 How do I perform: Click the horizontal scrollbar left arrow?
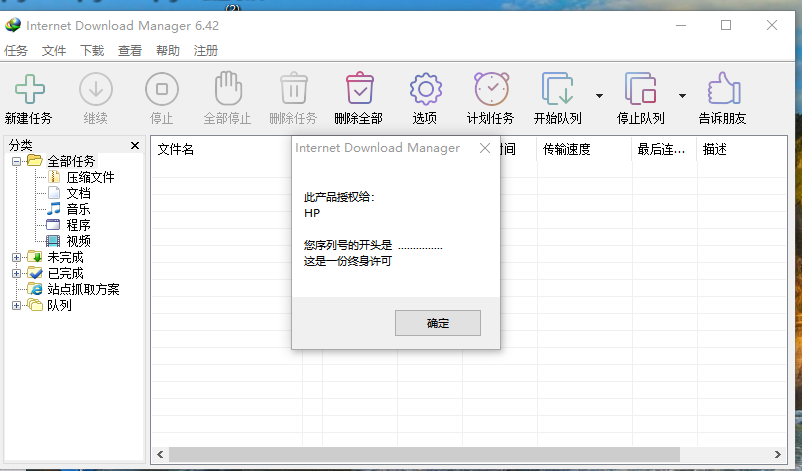tap(160, 454)
